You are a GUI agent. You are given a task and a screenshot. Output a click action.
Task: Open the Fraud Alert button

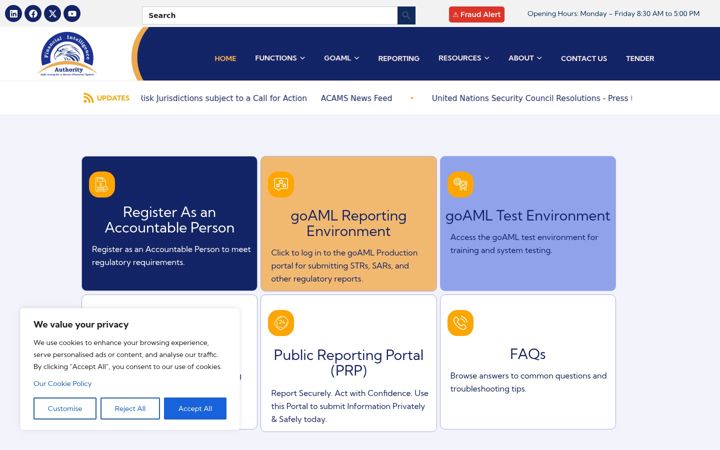[477, 15]
